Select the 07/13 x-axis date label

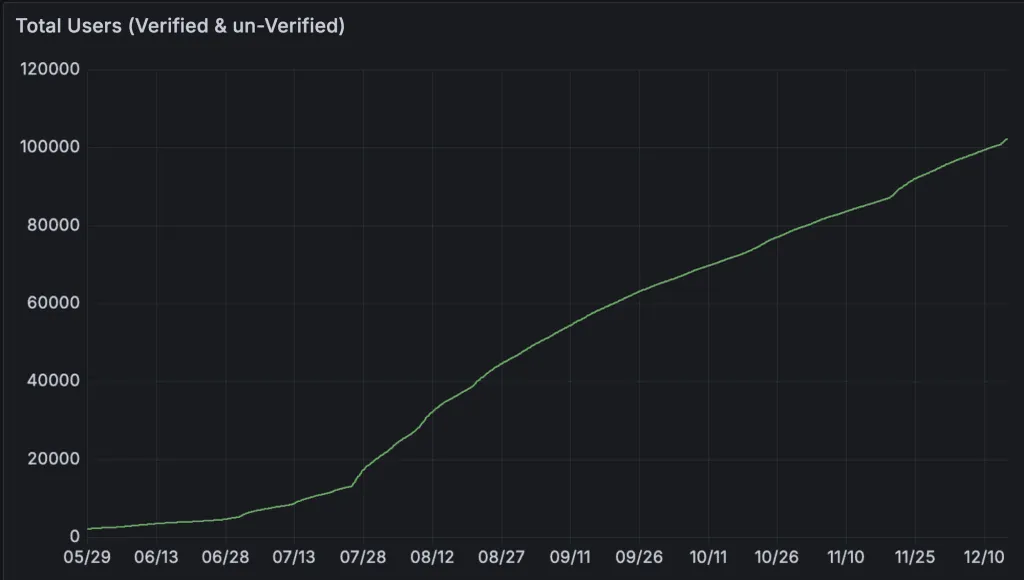295,557
